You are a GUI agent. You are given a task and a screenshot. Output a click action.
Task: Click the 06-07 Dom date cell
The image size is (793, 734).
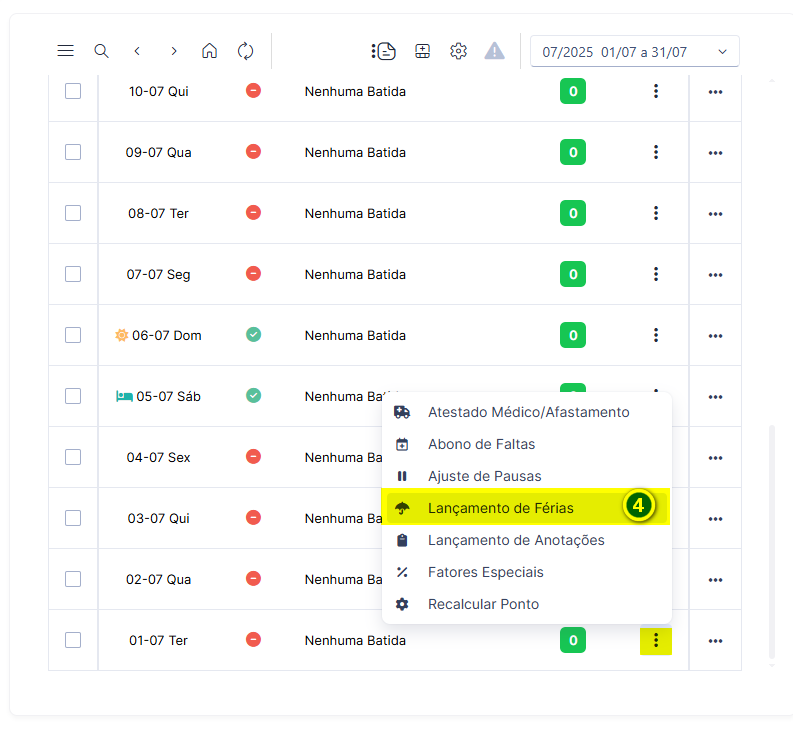[158, 335]
